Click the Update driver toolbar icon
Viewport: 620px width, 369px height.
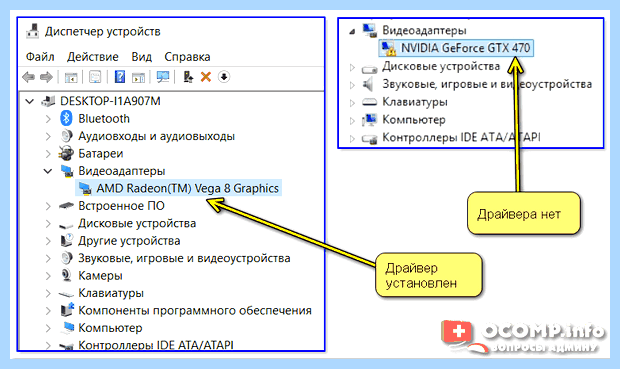pos(188,77)
